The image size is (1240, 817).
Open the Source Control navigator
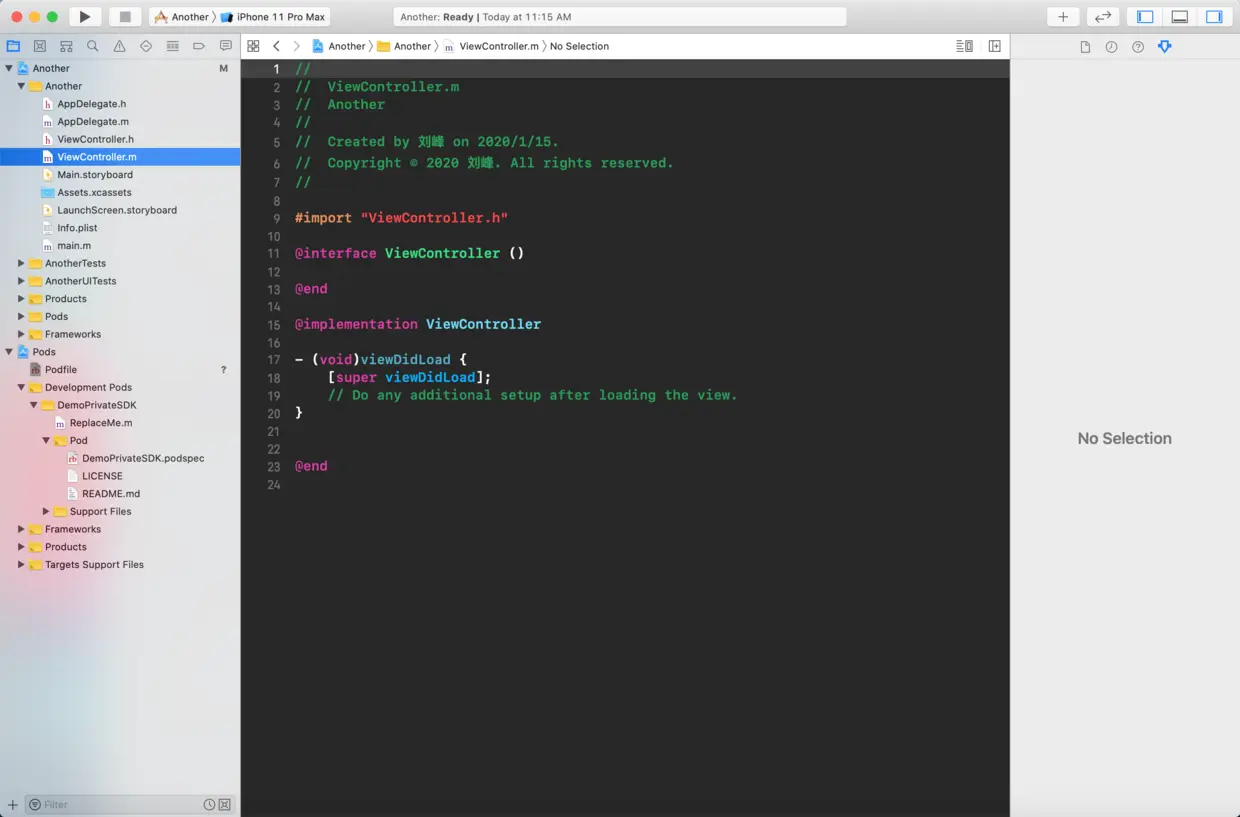coord(40,46)
